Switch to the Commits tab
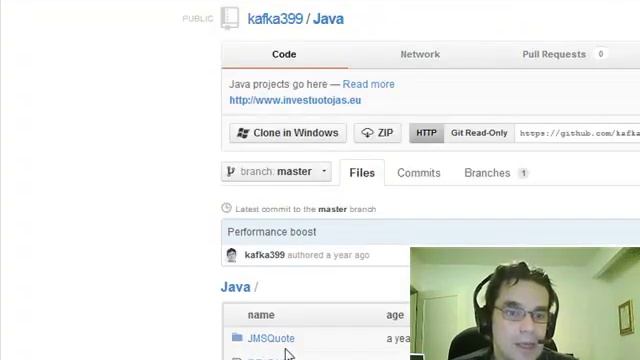Image resolution: width=640 pixels, height=360 pixels. [419, 173]
